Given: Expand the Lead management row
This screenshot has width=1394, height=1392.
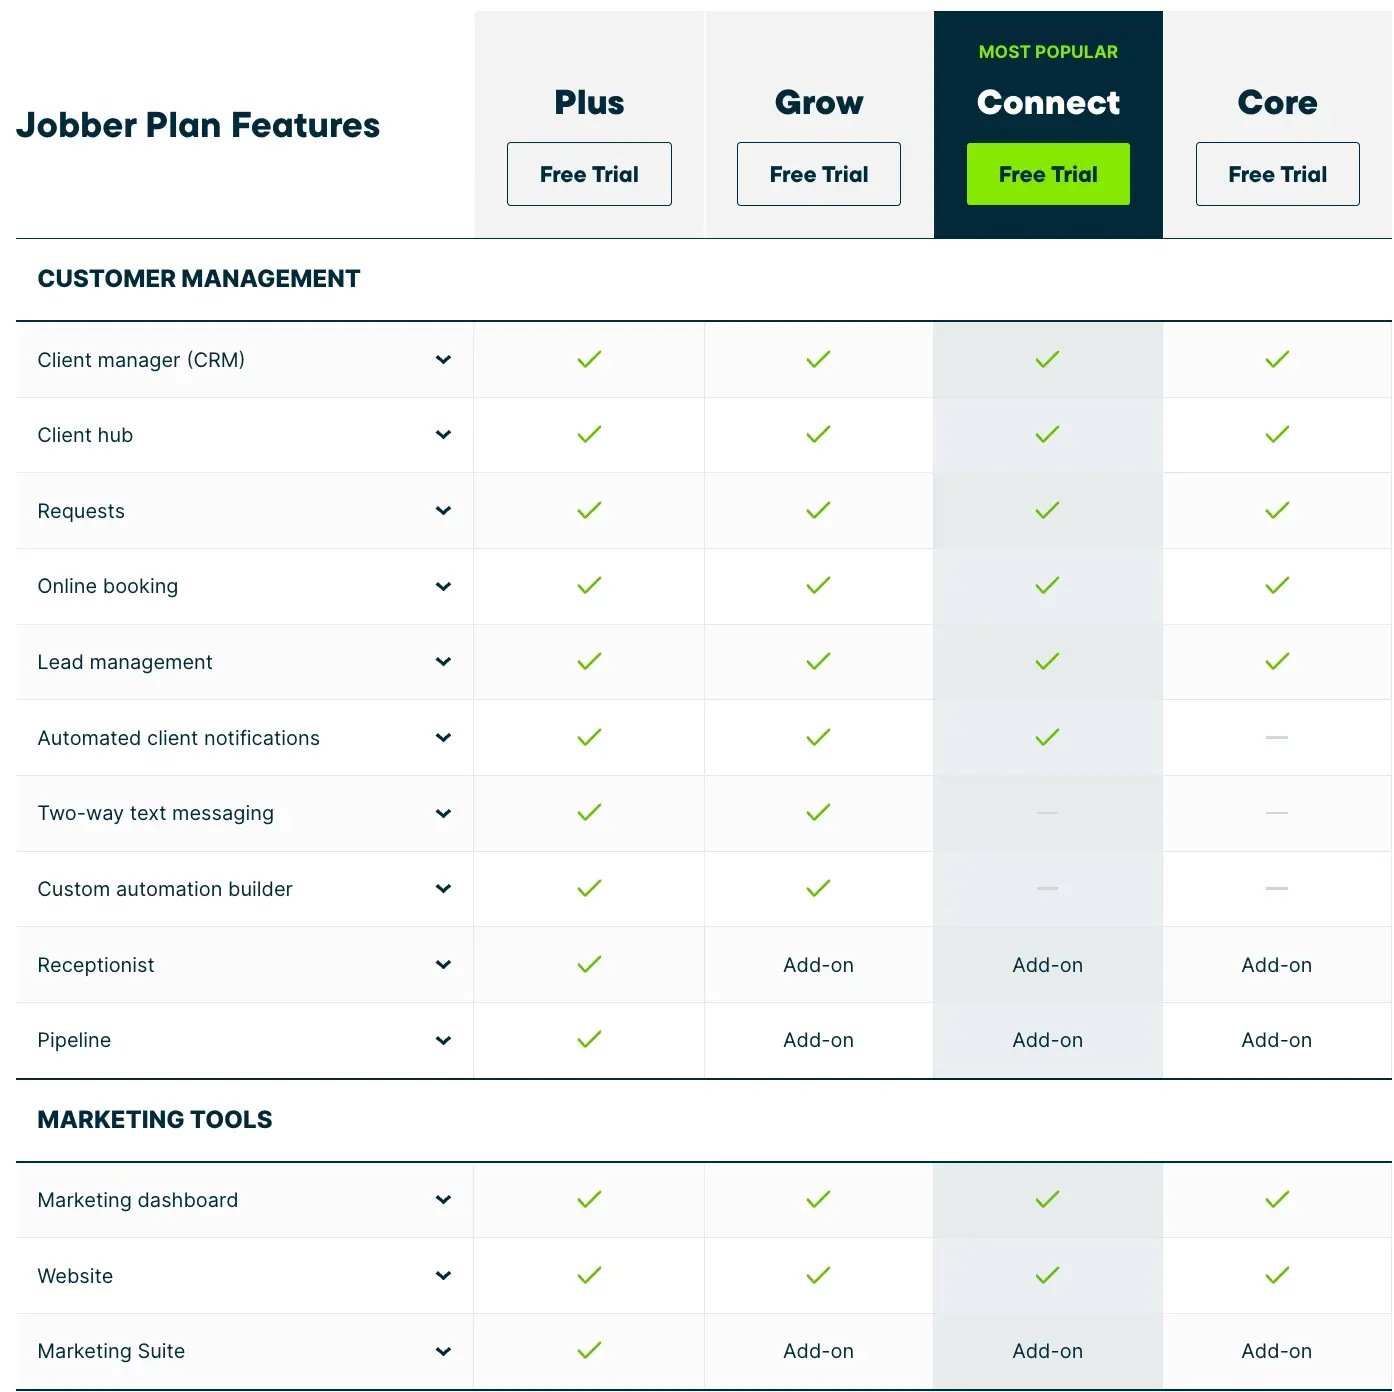Looking at the screenshot, I should [443, 662].
